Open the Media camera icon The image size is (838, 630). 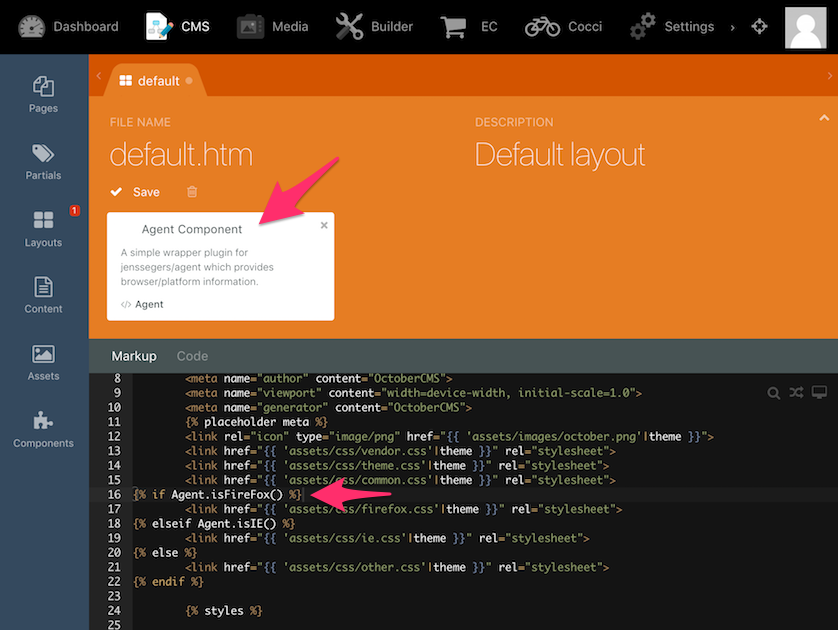[250, 27]
